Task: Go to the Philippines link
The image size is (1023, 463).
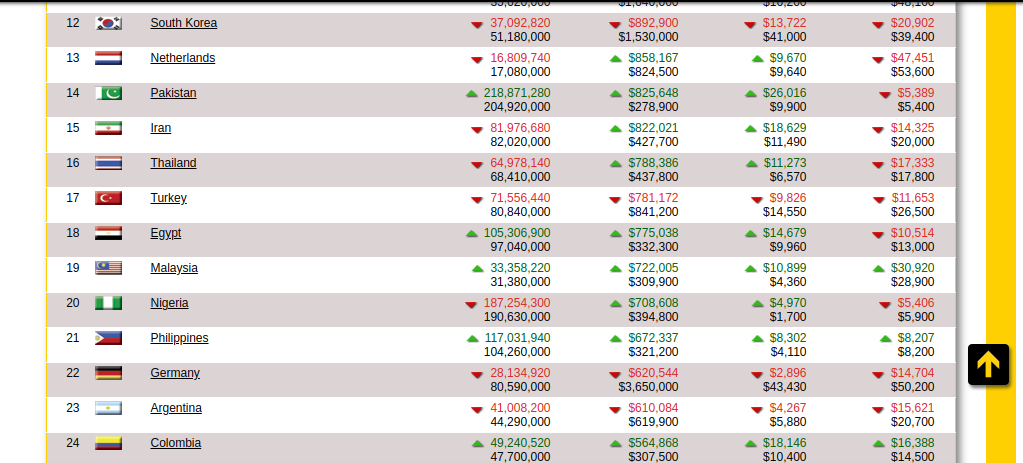Action: (x=179, y=338)
